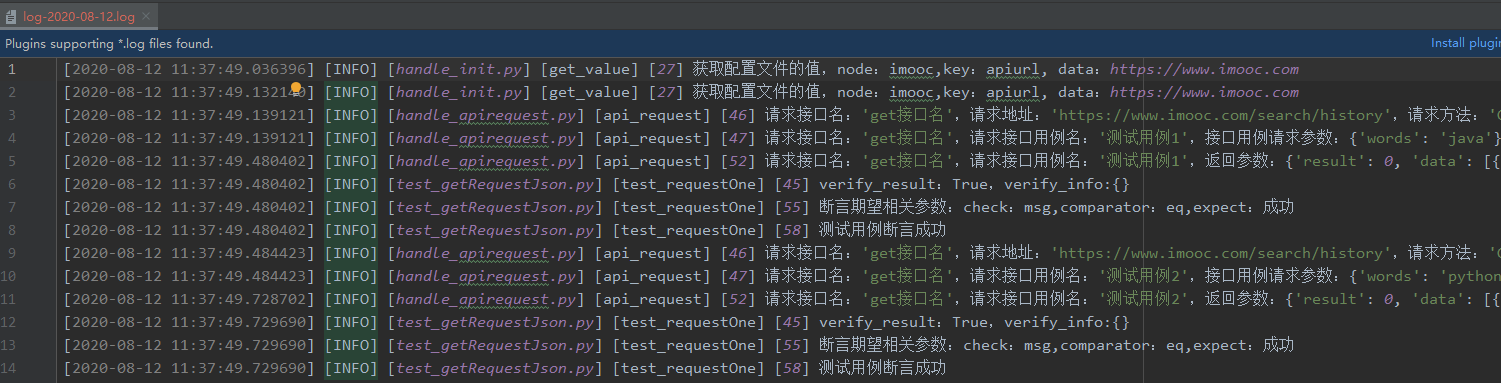Click line number 8 in the gutter
Image resolution: width=1501 pixels, height=383 pixels.
click(12, 230)
